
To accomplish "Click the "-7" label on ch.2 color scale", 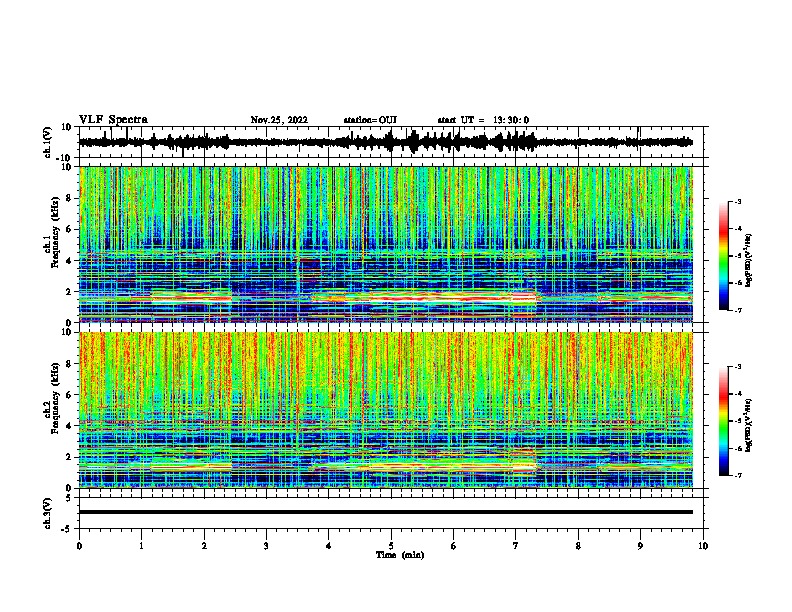I will (737, 476).
